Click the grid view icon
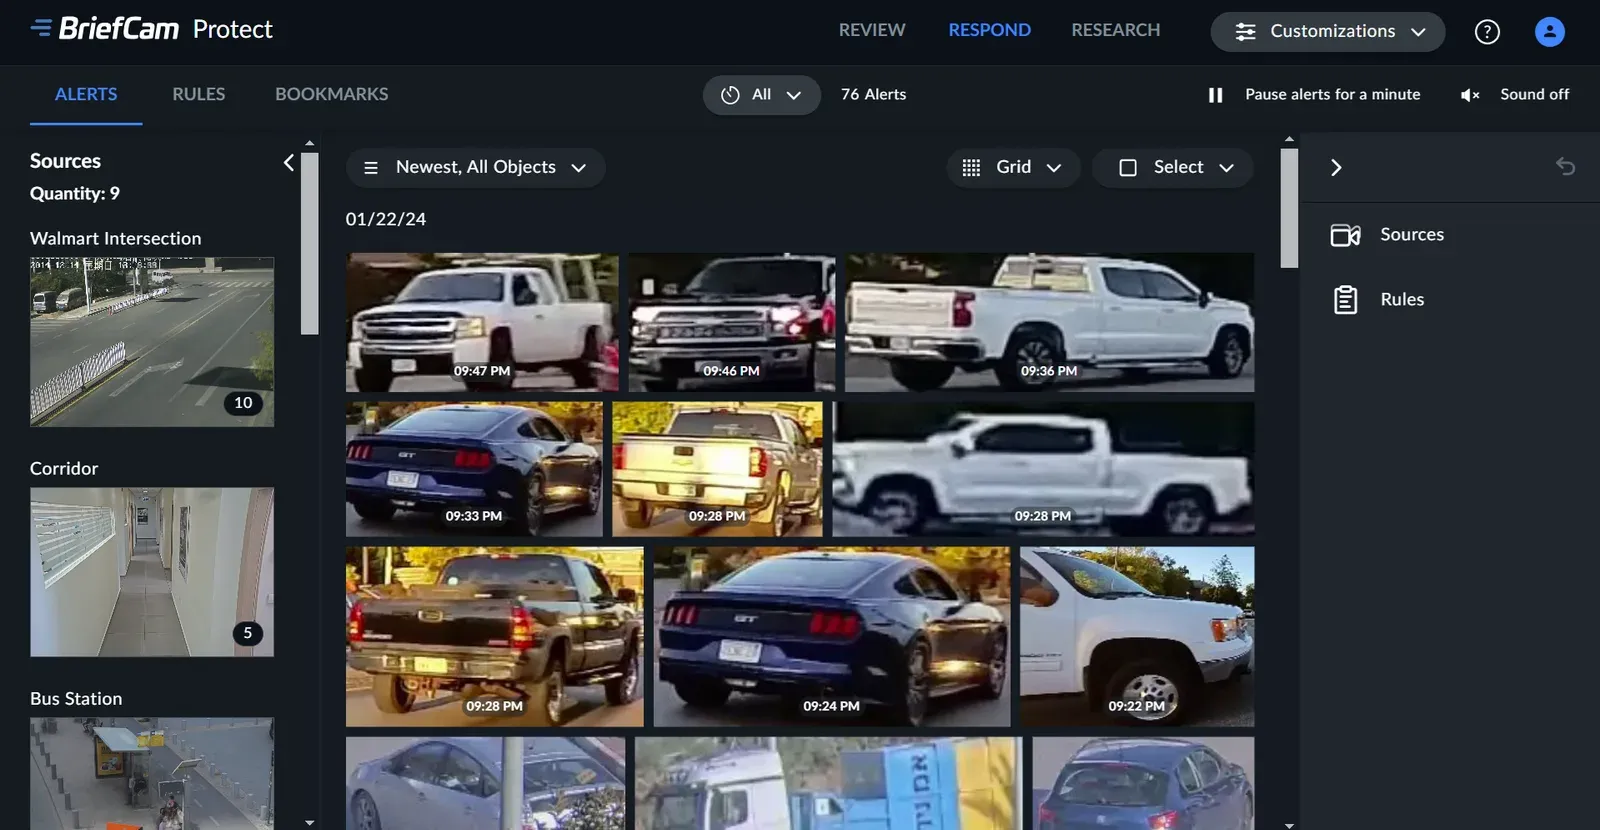Viewport: 1600px width, 830px height. 971,168
